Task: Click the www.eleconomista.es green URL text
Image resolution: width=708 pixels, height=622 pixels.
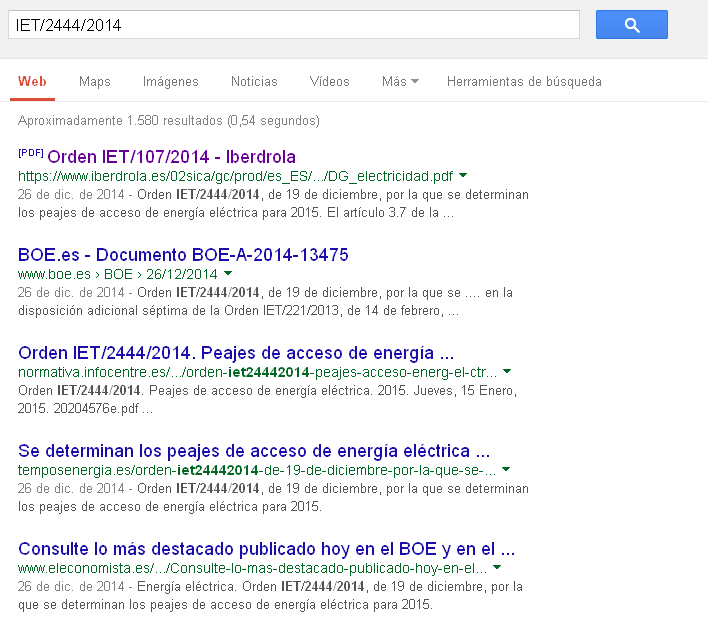Action: click(252, 568)
